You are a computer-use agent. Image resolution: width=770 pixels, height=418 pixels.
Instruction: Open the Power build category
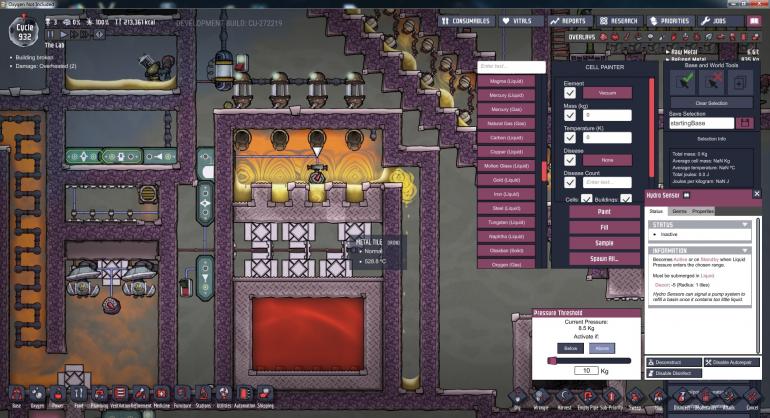click(57, 394)
